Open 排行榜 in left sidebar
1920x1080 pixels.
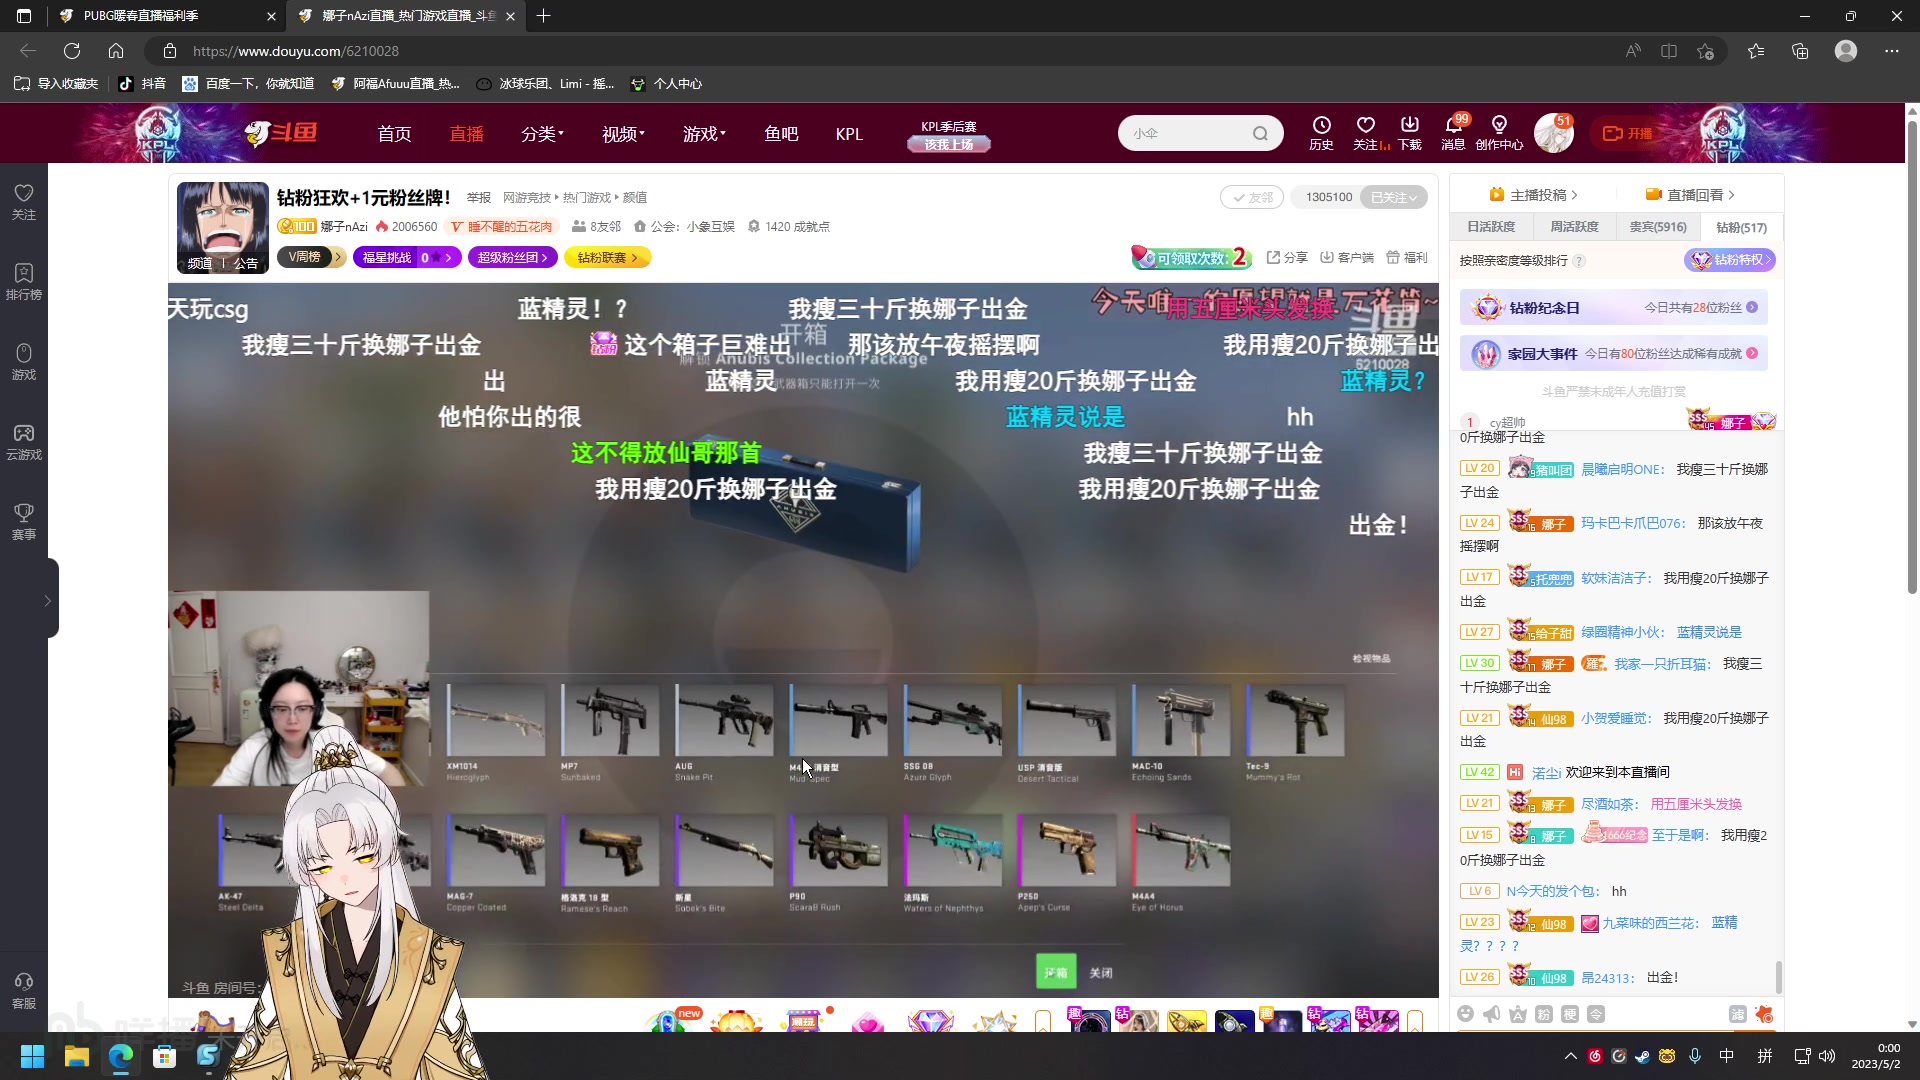tap(24, 281)
